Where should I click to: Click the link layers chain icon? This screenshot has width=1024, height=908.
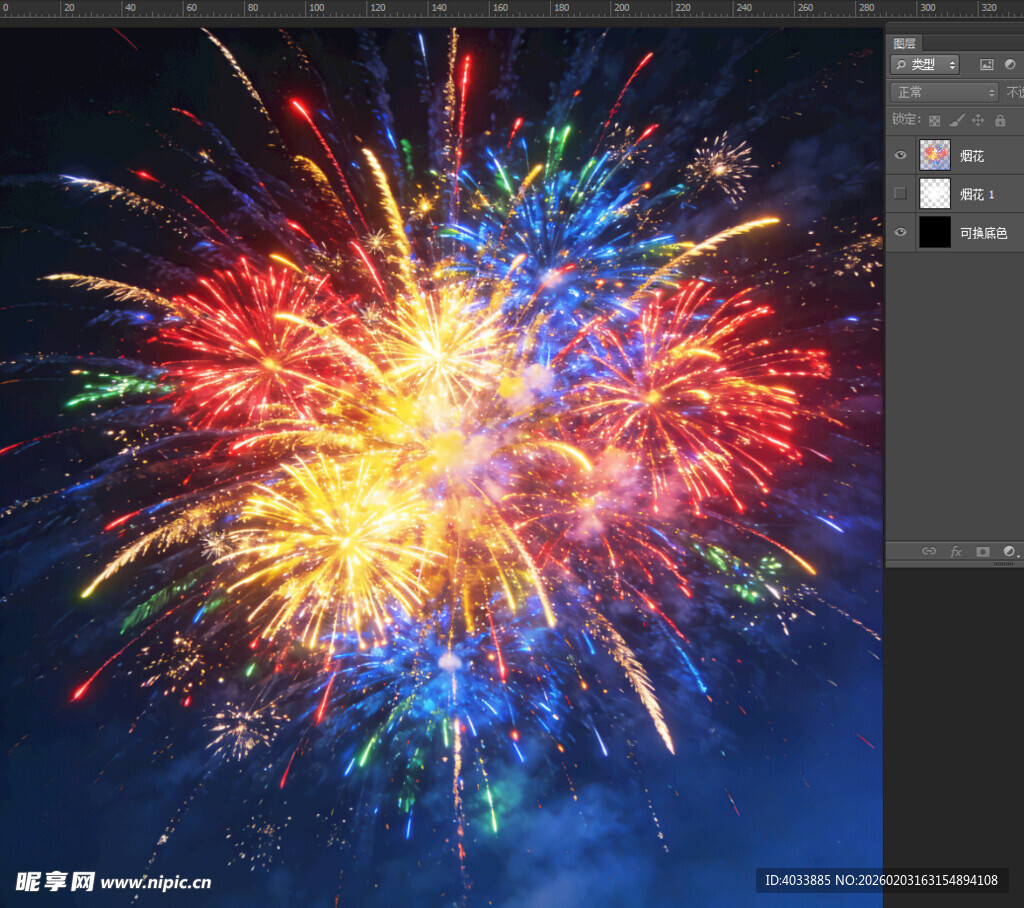coord(929,551)
